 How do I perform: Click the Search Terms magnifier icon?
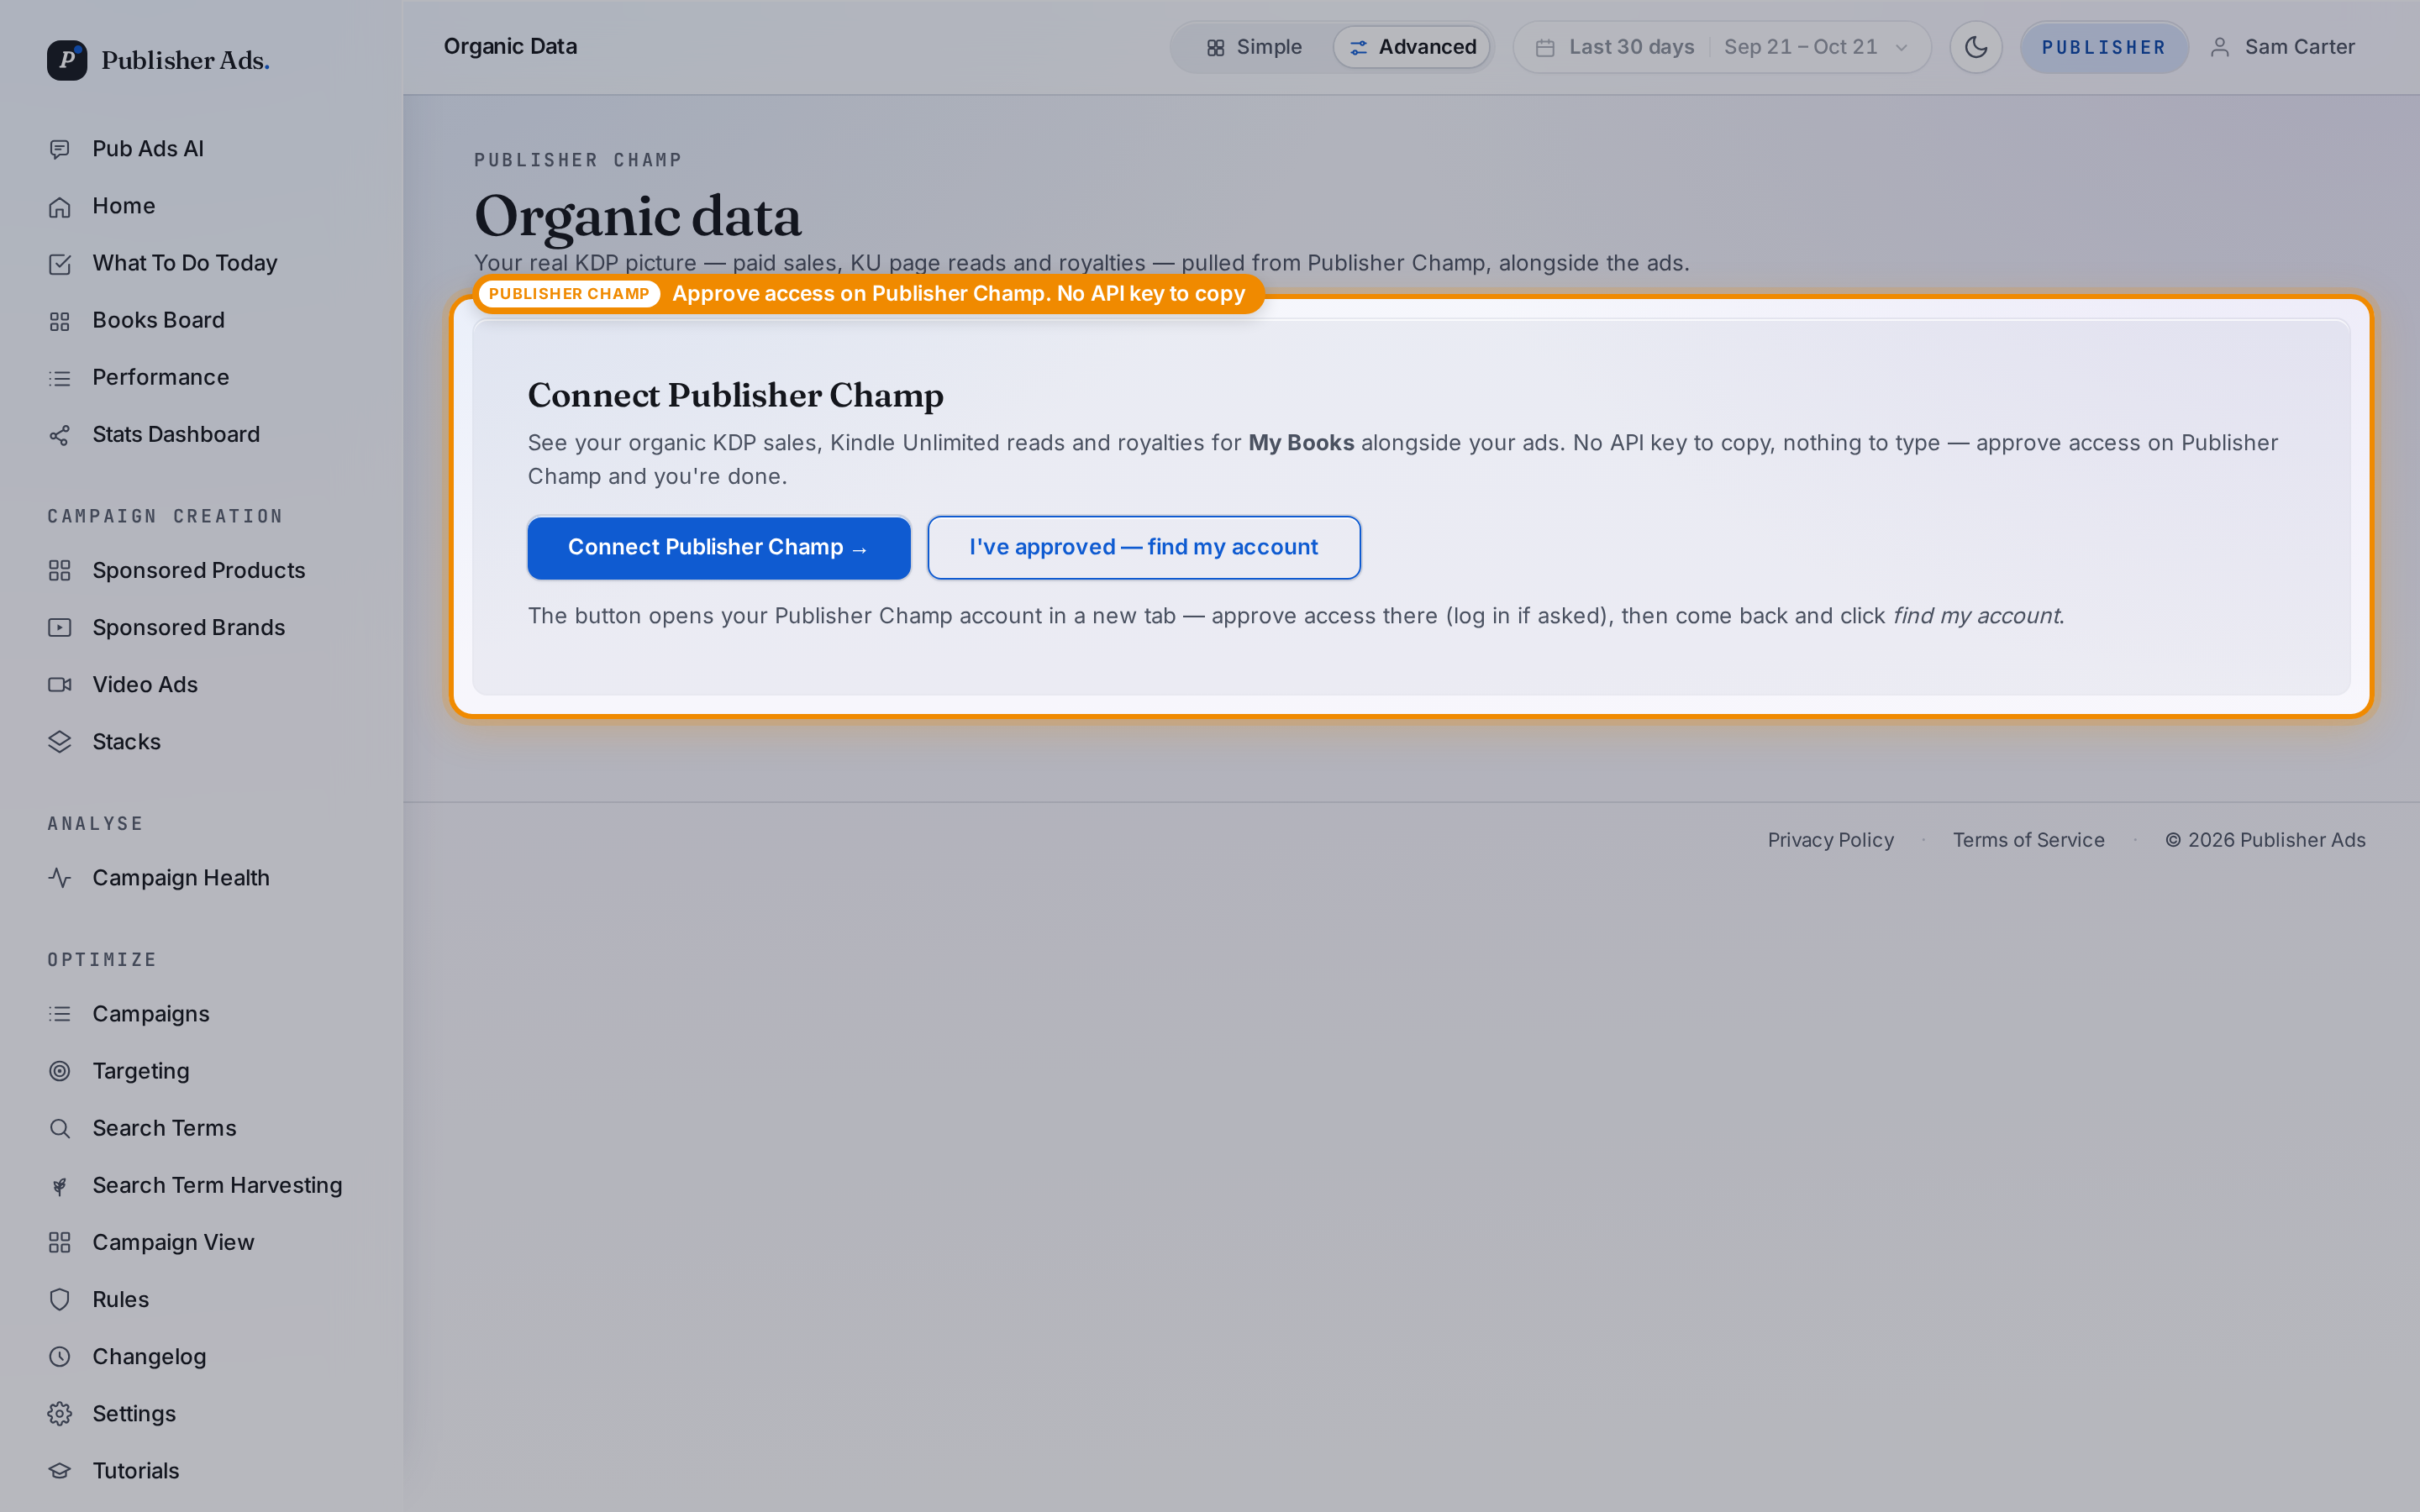click(60, 1128)
